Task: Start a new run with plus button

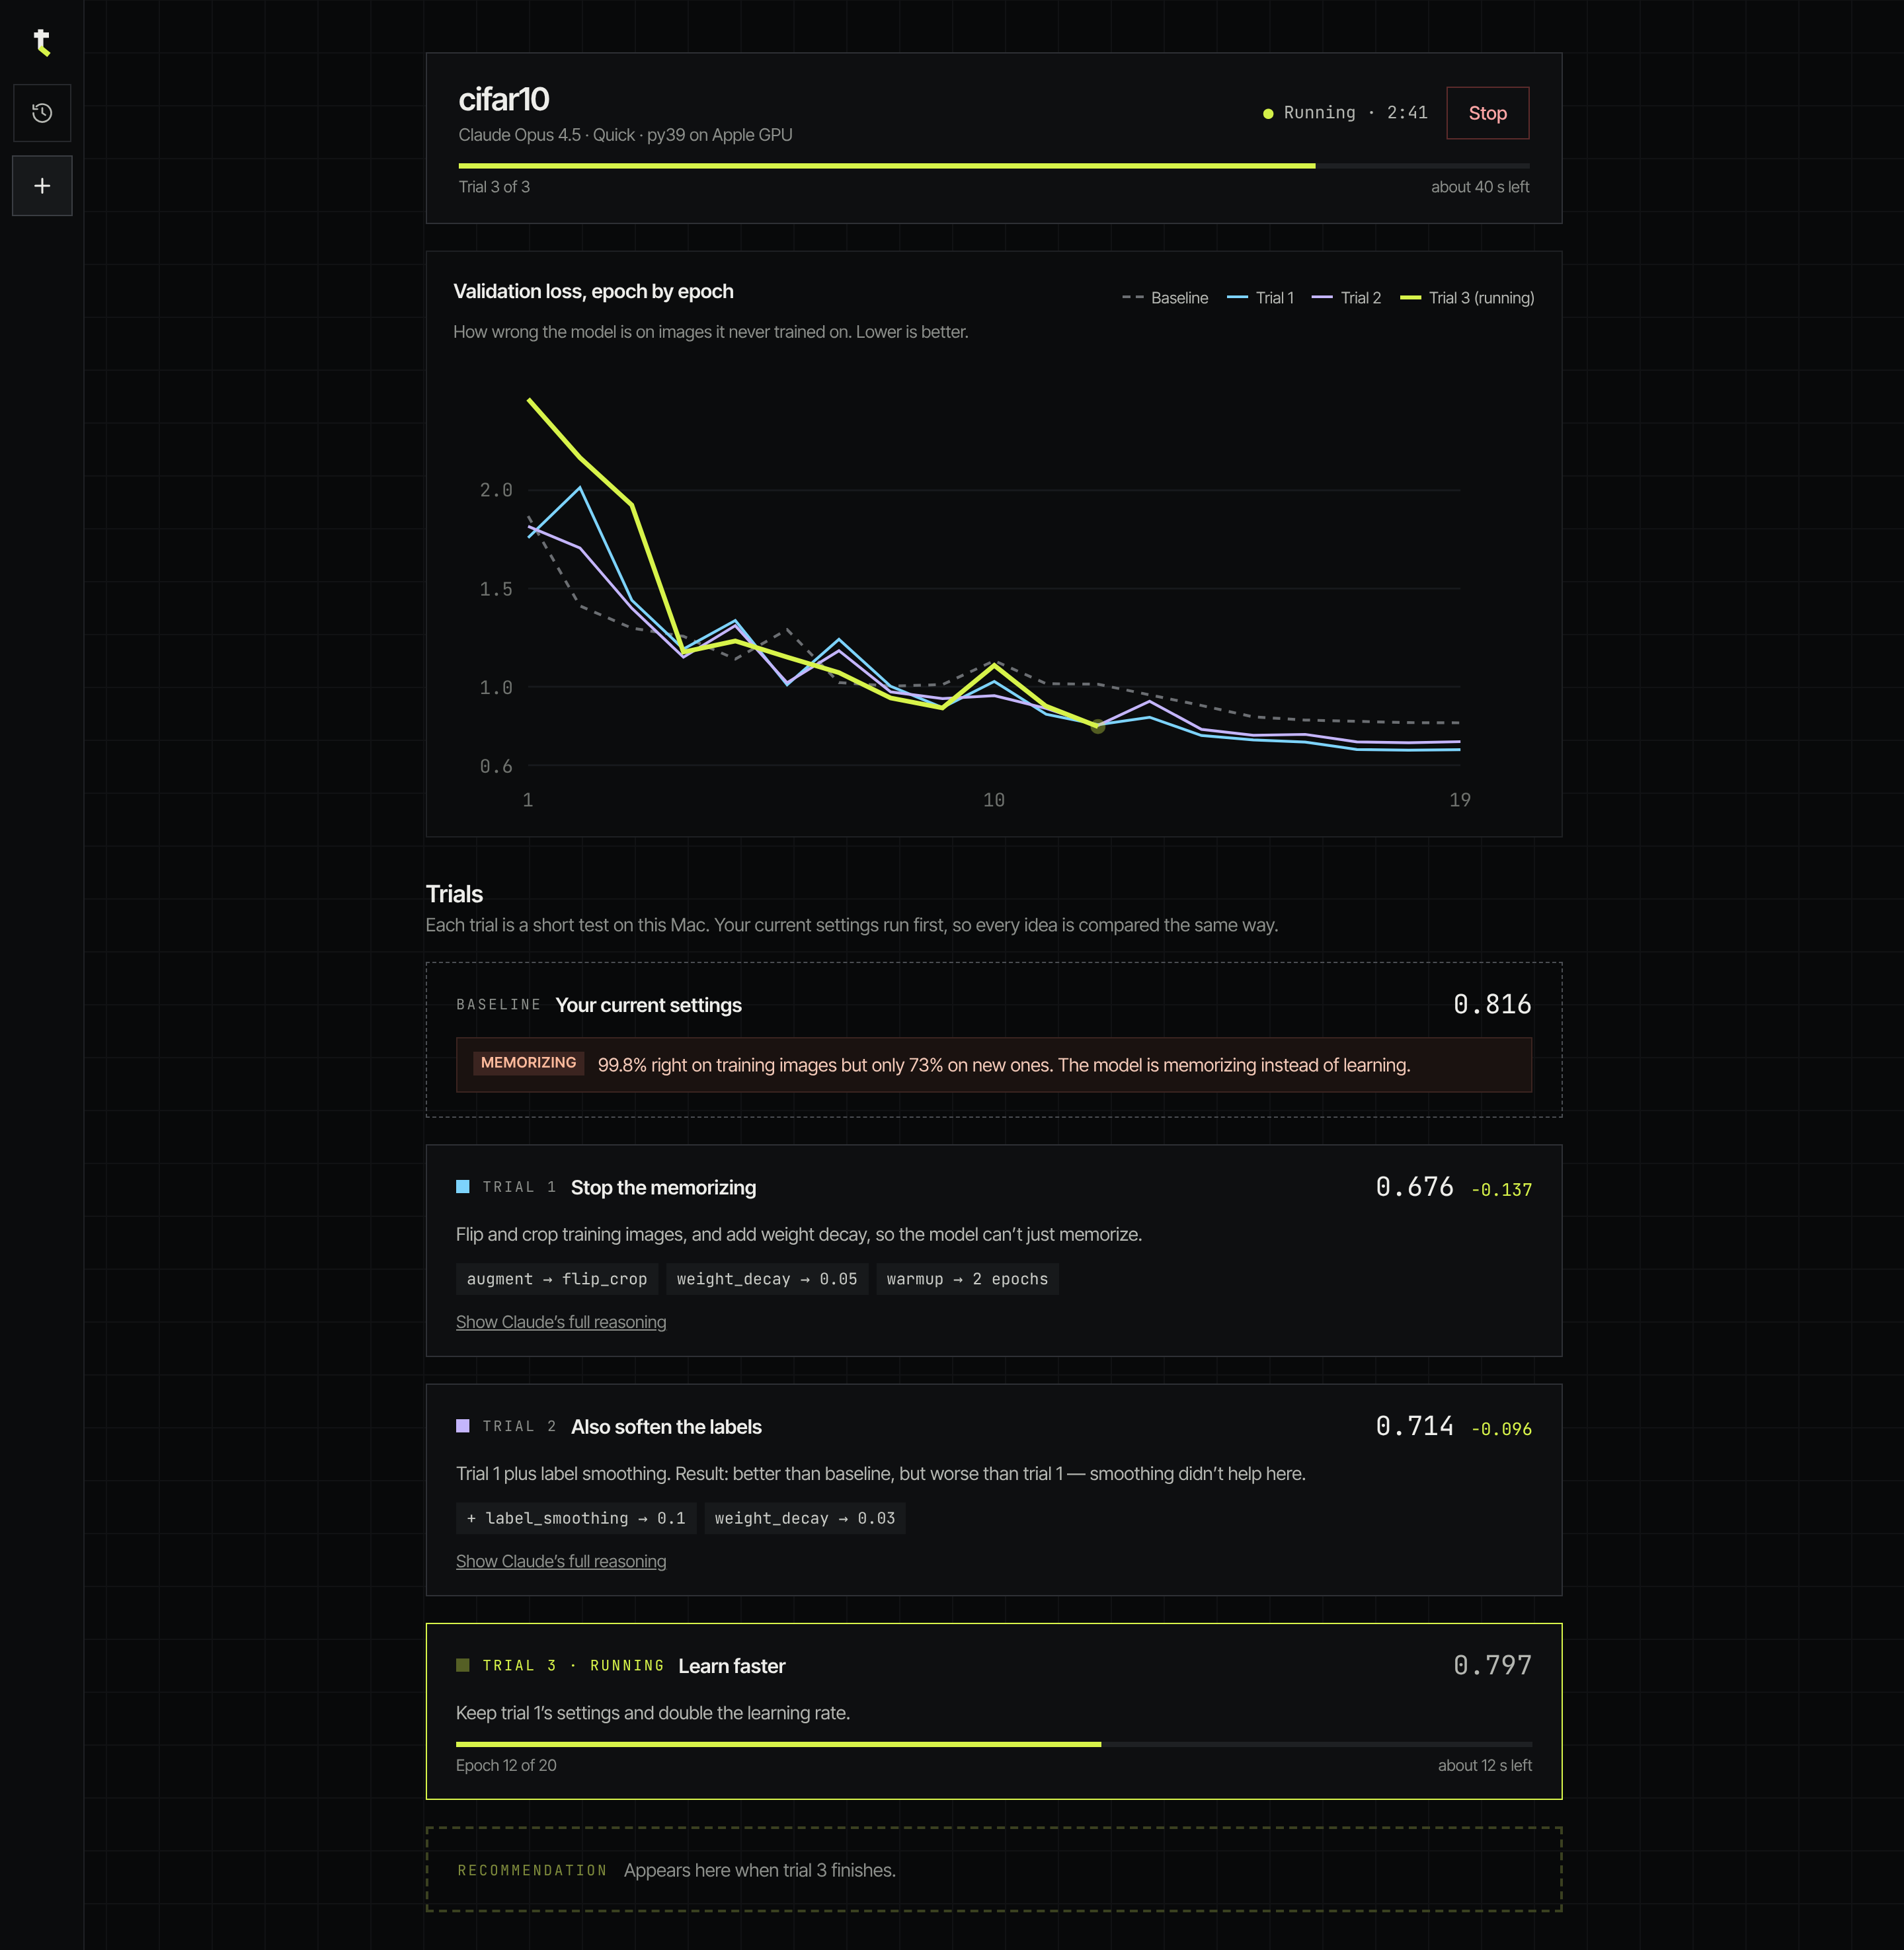Action: (42, 186)
